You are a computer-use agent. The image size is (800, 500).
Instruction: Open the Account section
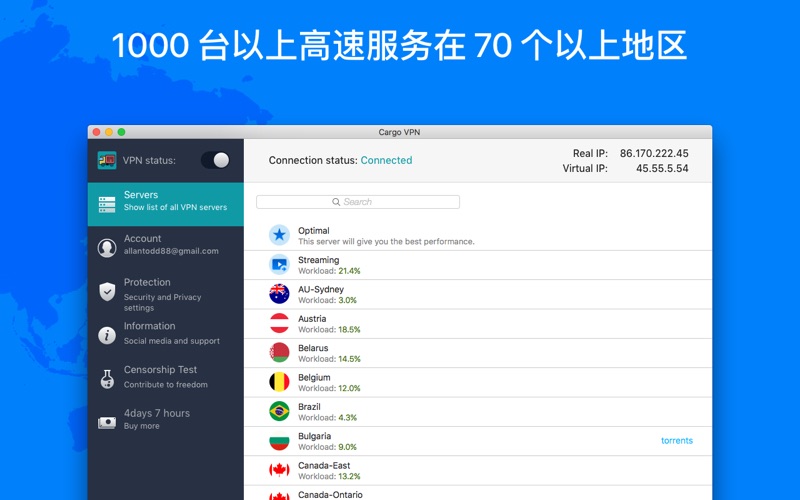pos(166,247)
